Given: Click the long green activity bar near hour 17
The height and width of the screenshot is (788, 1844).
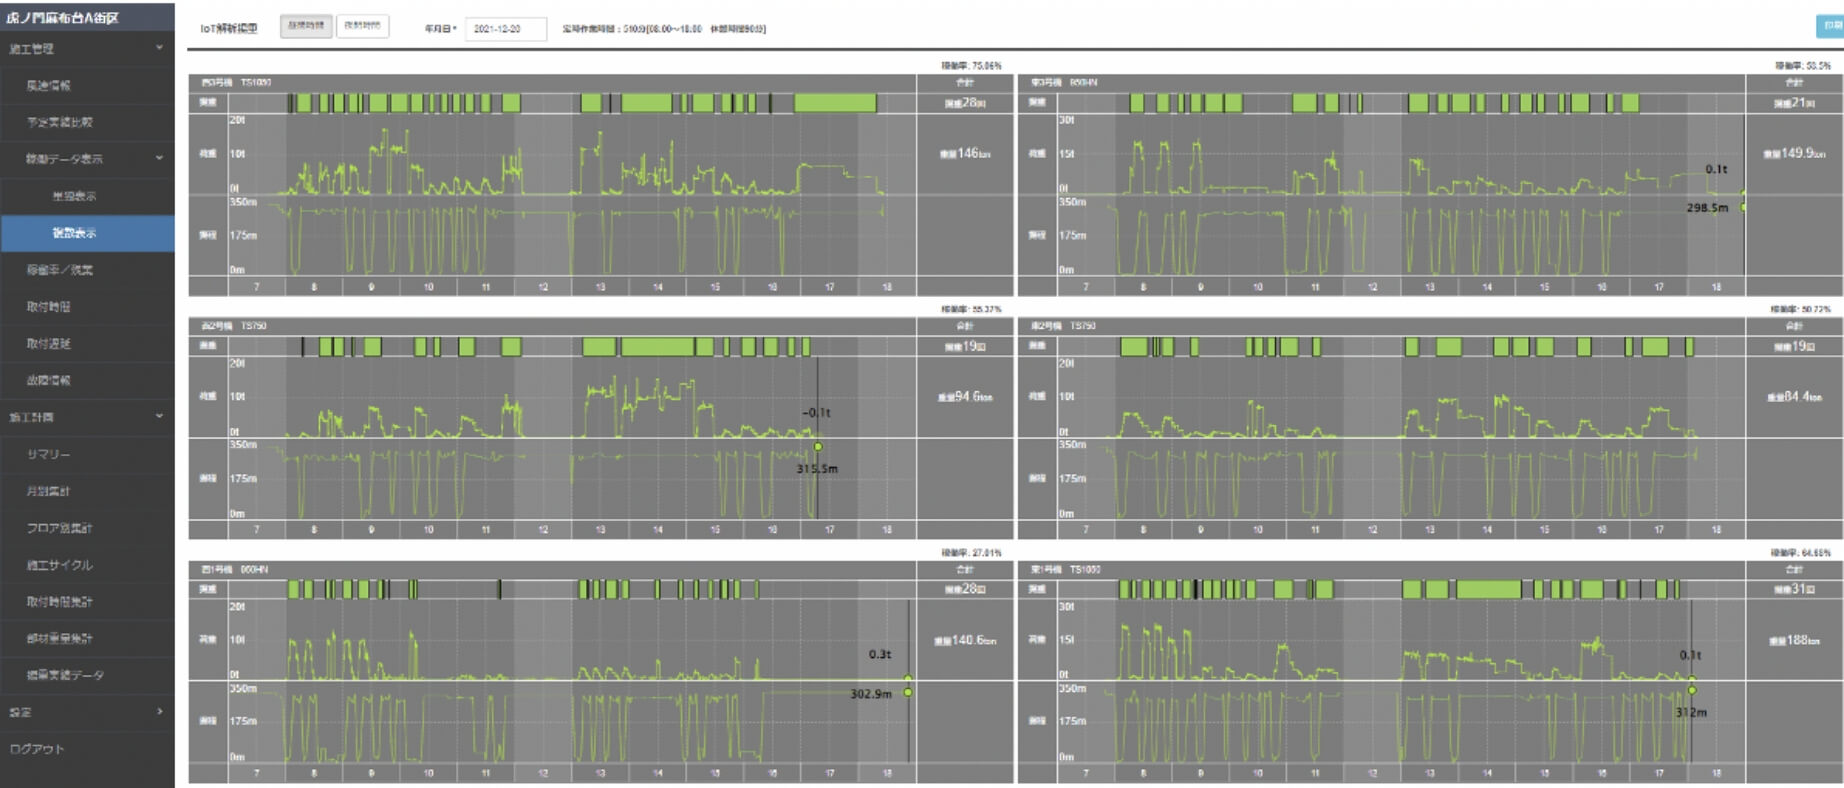Looking at the screenshot, I should click(x=835, y=103).
